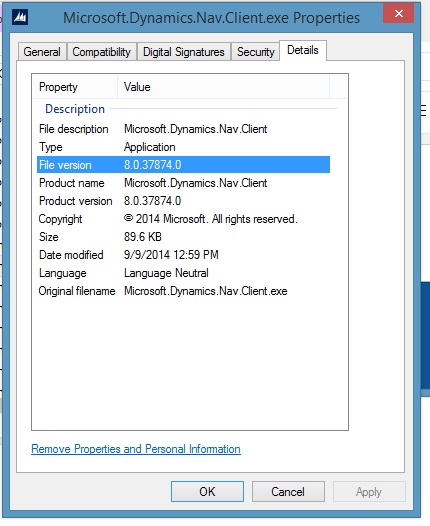Select the Security tab
430x526 pixels.
(255, 52)
